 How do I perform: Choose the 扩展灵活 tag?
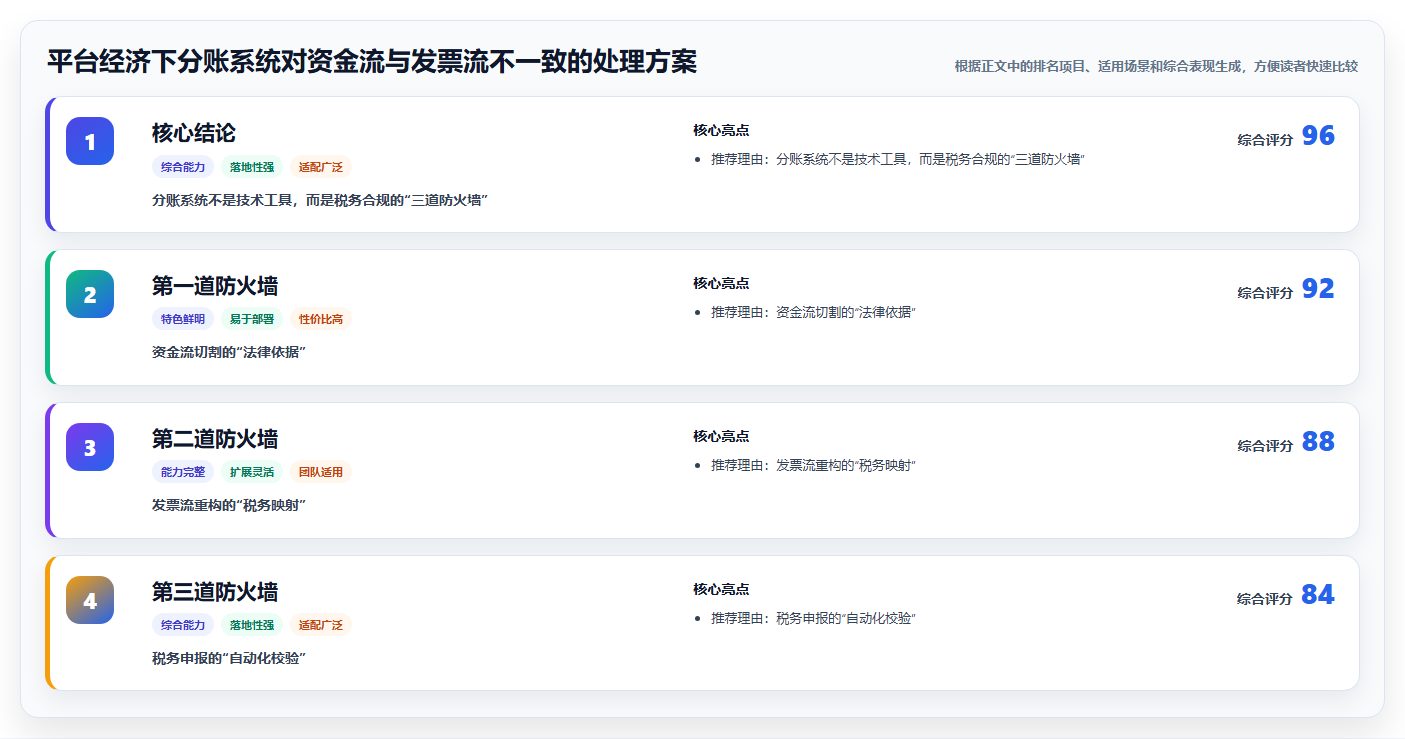tap(252, 472)
